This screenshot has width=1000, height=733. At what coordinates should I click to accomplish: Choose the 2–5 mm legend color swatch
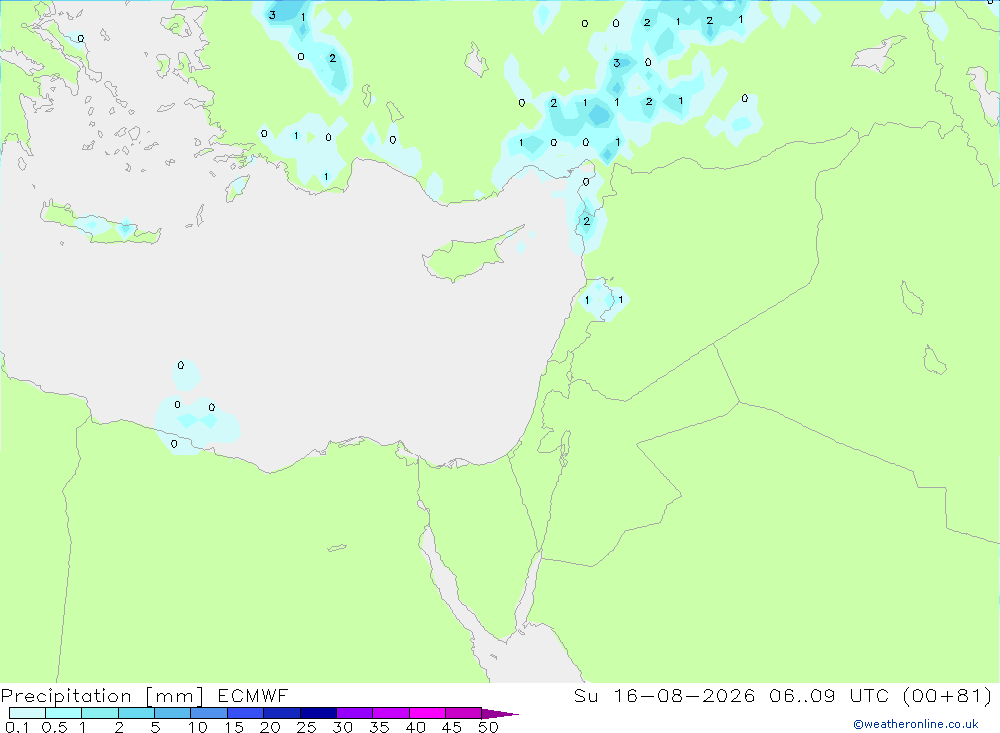[136, 713]
